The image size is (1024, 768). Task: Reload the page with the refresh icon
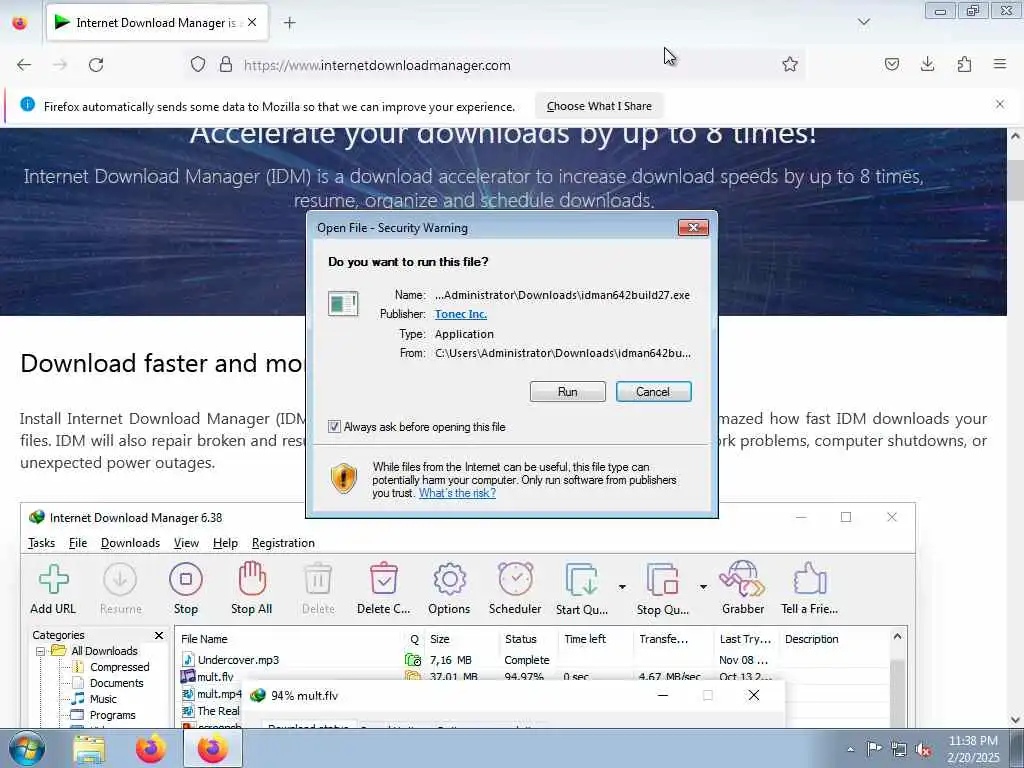(x=96, y=65)
